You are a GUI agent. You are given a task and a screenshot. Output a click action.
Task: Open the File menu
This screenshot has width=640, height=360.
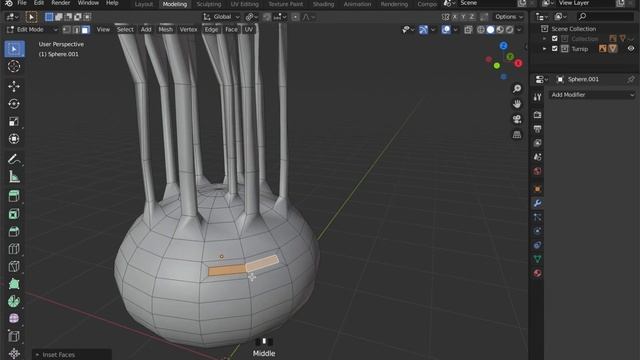point(22,3)
